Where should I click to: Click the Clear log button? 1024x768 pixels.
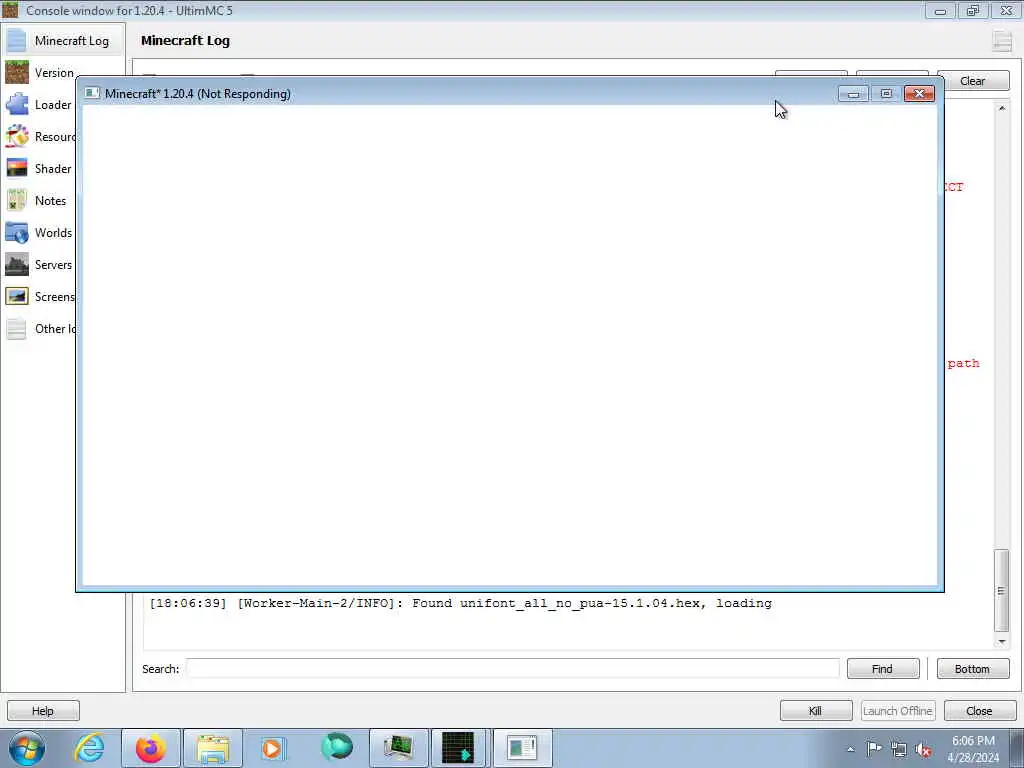click(972, 81)
